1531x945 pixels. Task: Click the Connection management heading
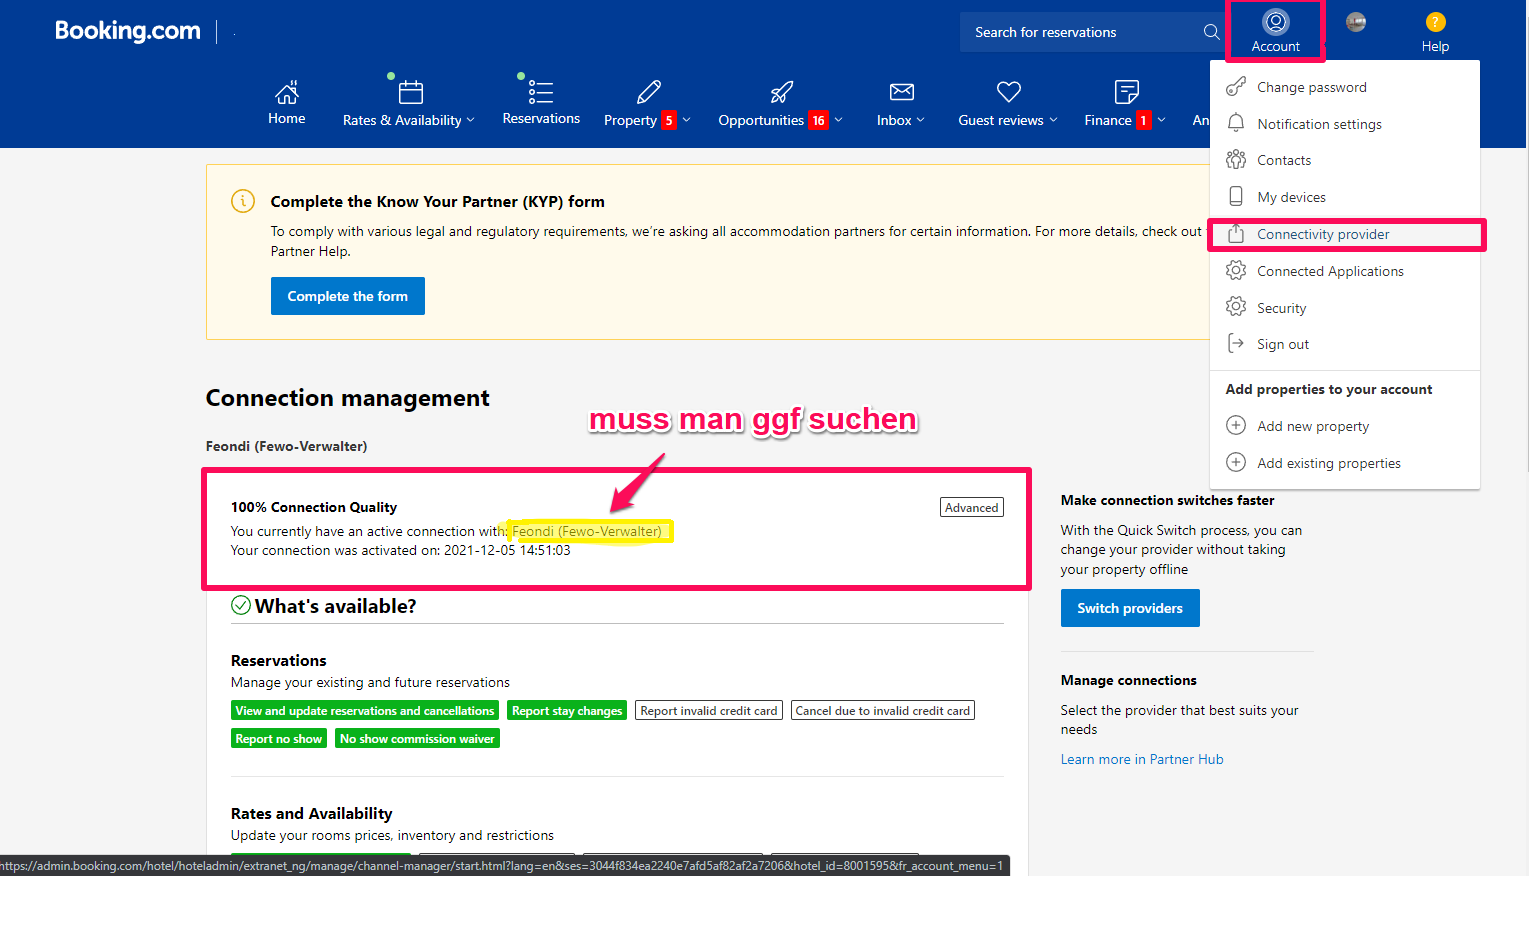coord(347,398)
